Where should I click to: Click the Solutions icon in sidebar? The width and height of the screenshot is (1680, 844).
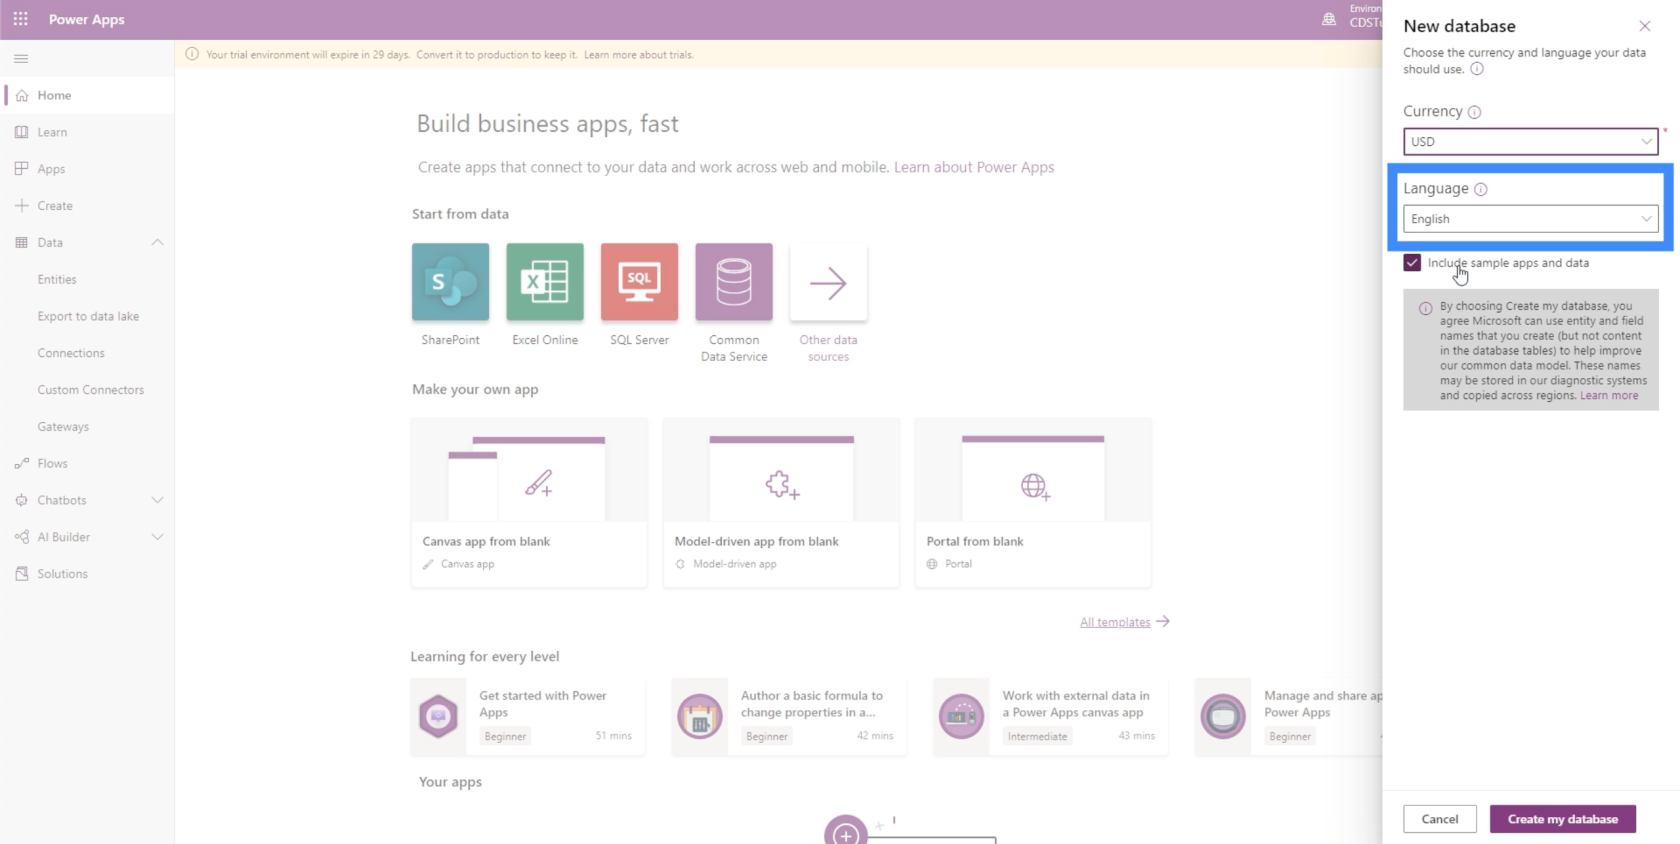[21, 574]
